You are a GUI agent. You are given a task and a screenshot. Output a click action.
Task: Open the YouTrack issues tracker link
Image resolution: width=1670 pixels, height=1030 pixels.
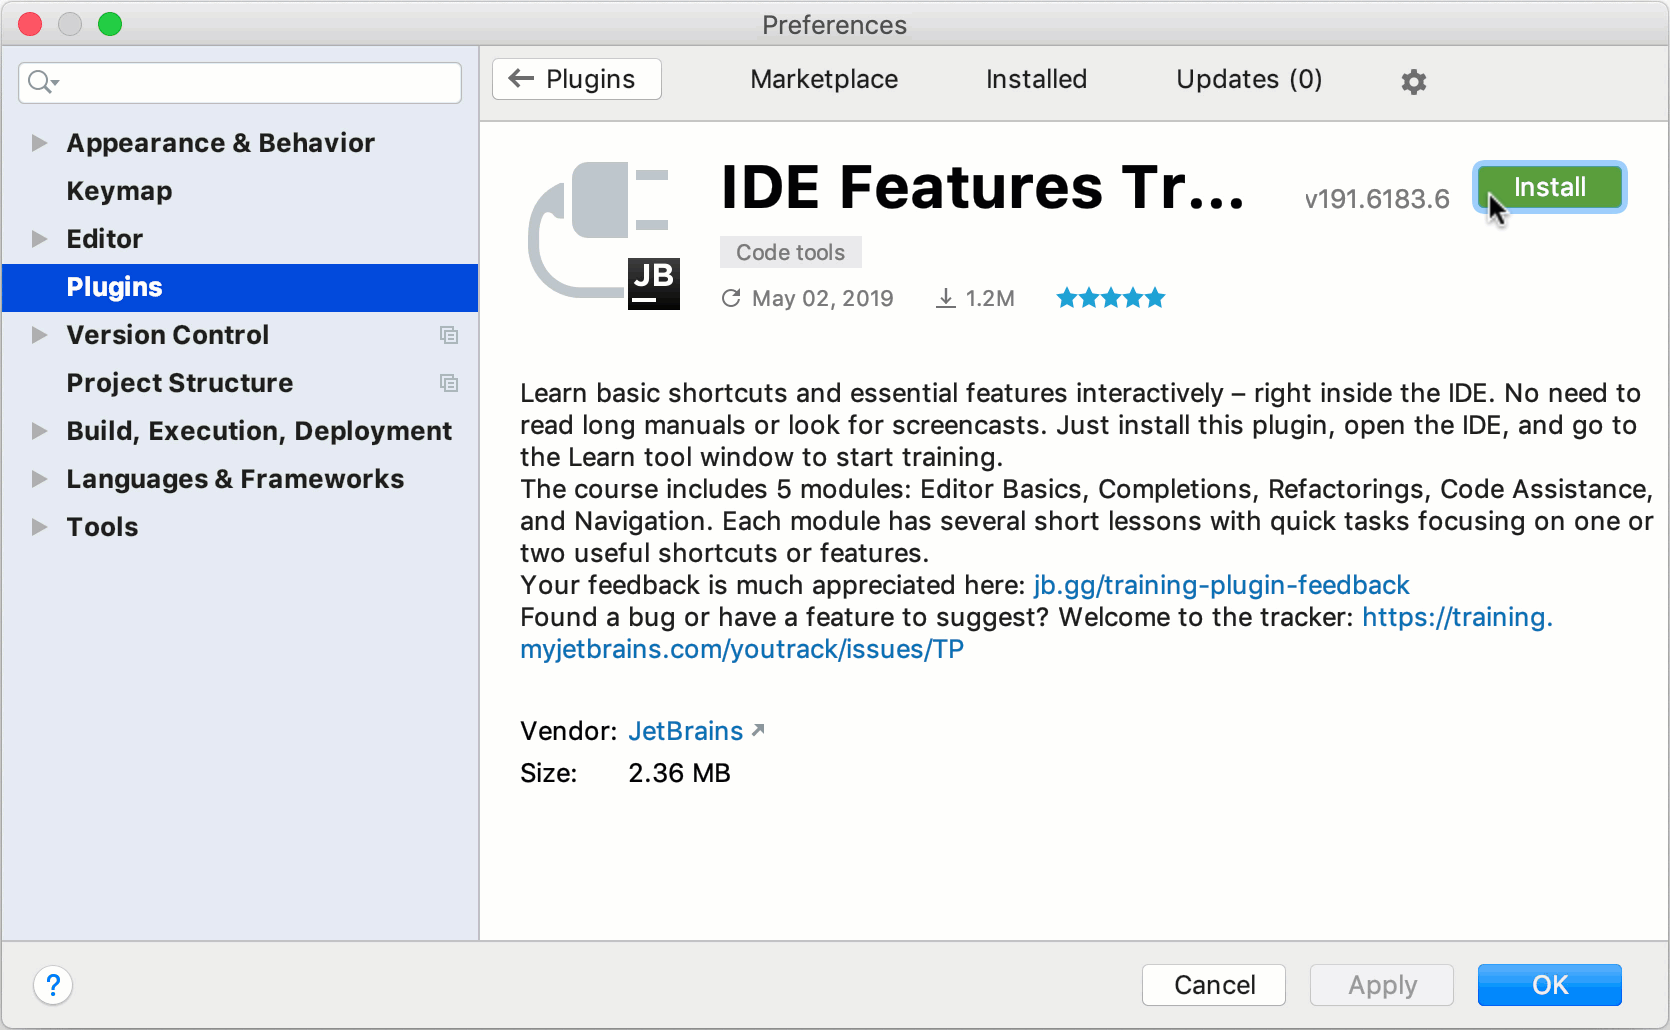pos(742,649)
